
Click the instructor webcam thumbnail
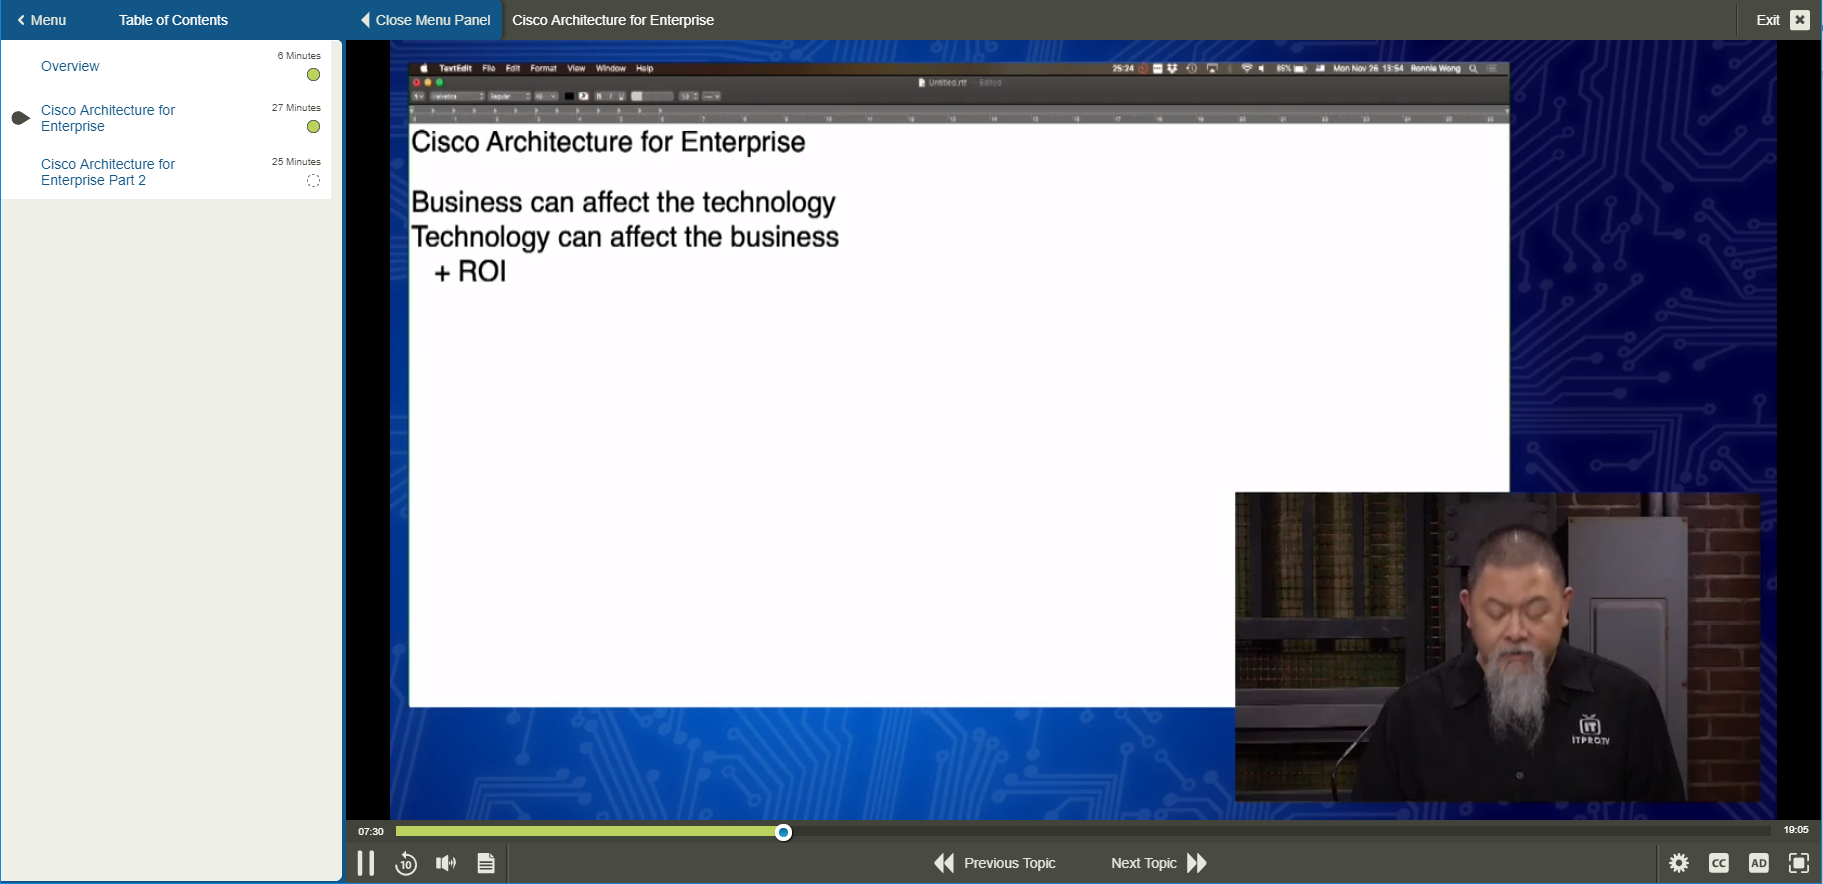tap(1497, 647)
